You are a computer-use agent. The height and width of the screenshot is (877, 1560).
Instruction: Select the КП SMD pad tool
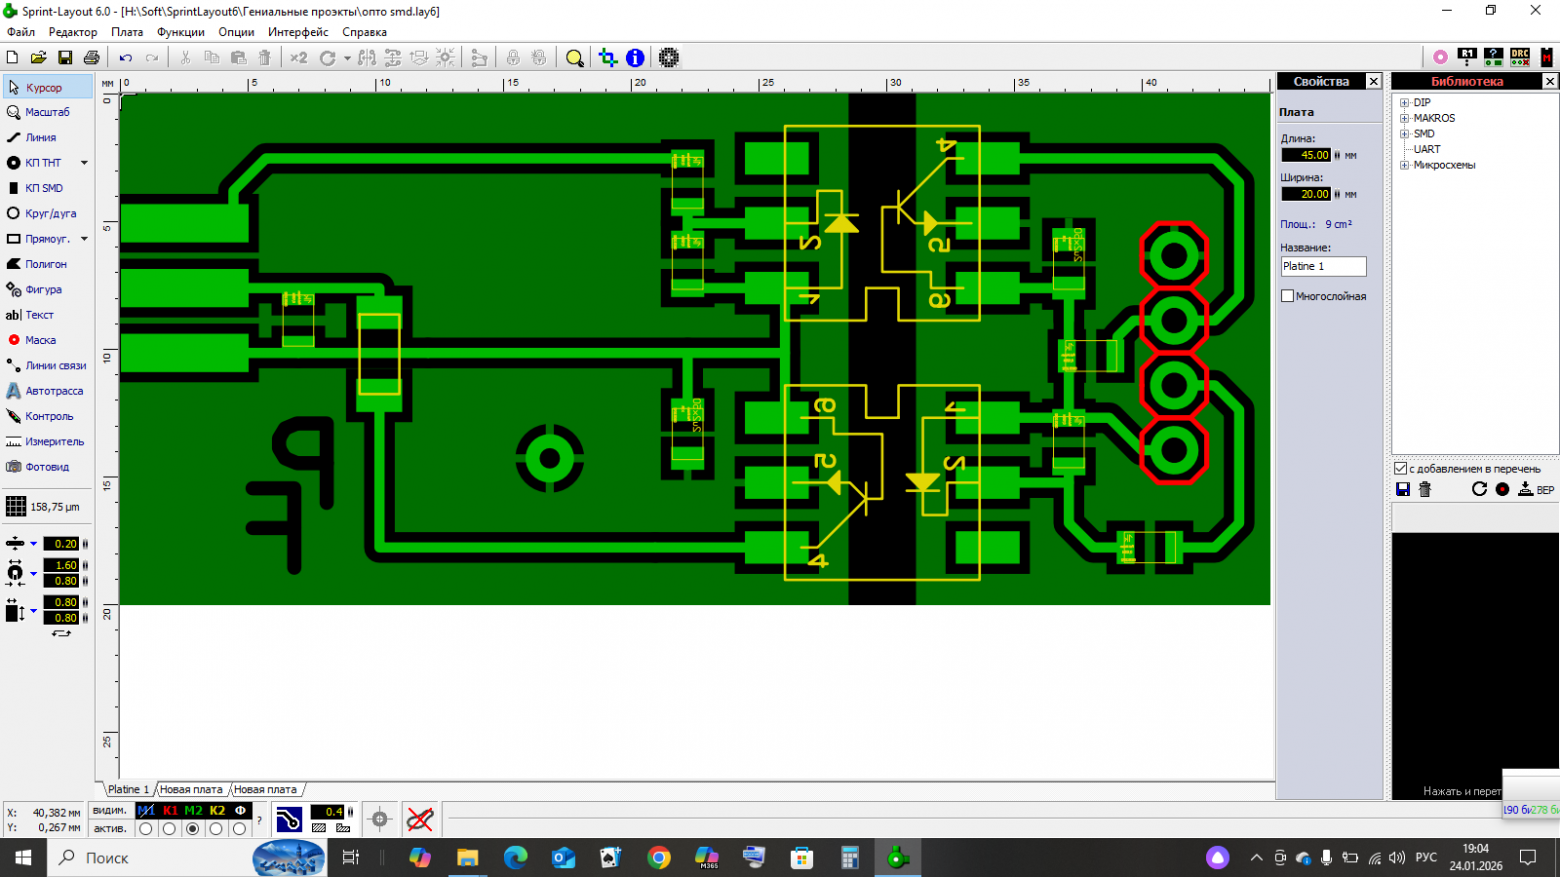coord(48,188)
